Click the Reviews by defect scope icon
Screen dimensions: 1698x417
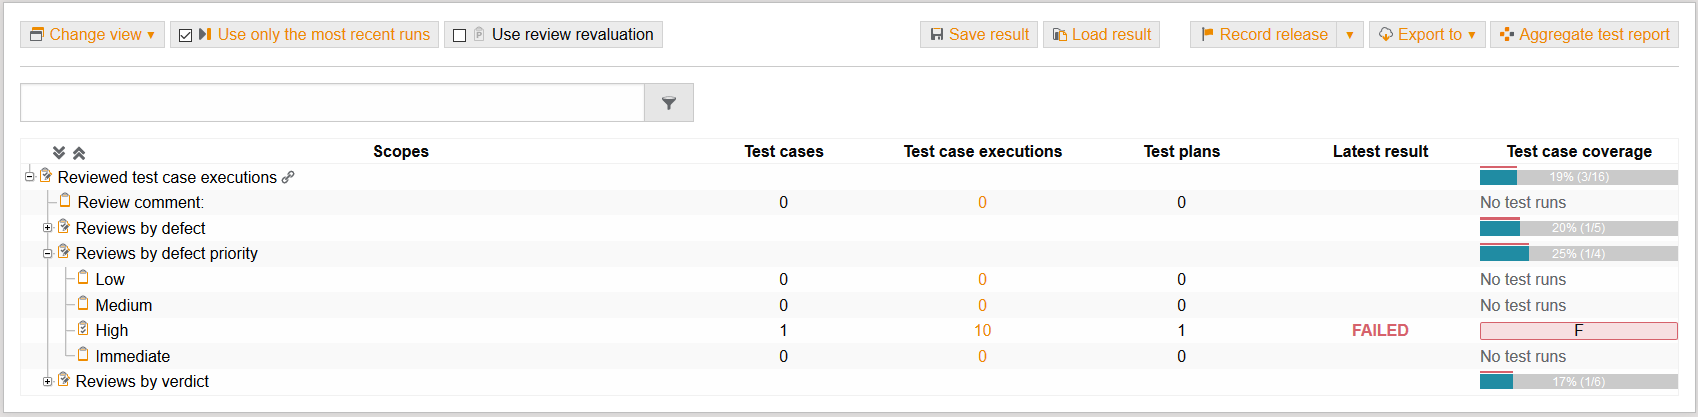[x=64, y=227]
